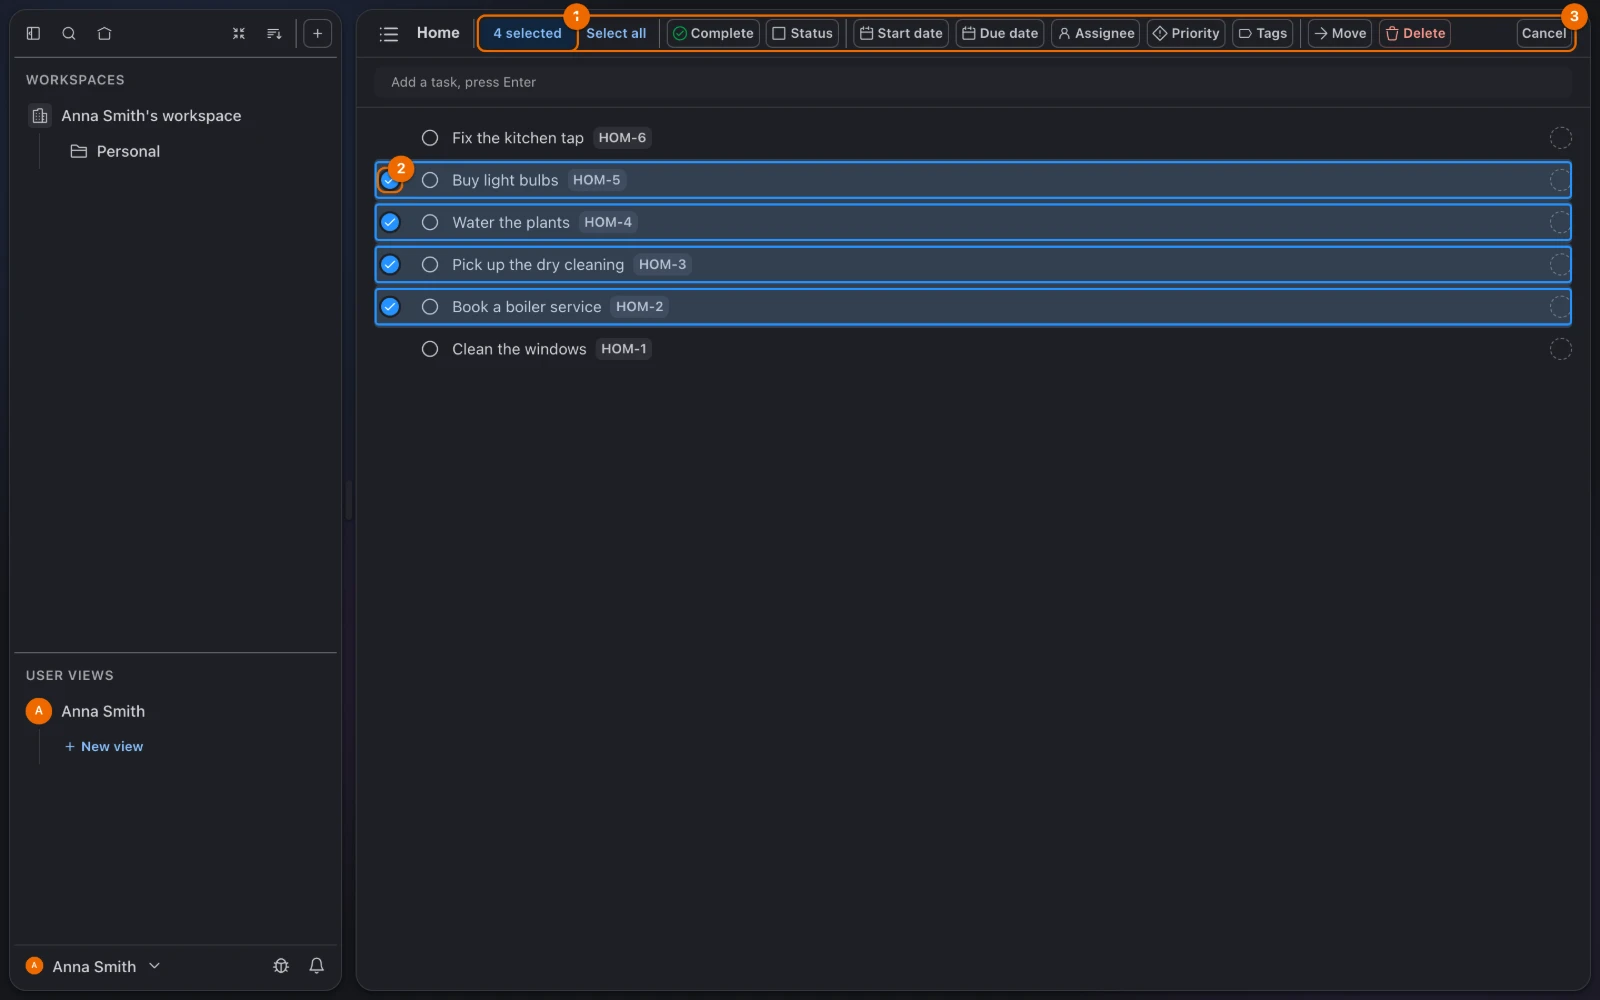Open the sort order icon in sidebar

tap(274, 33)
